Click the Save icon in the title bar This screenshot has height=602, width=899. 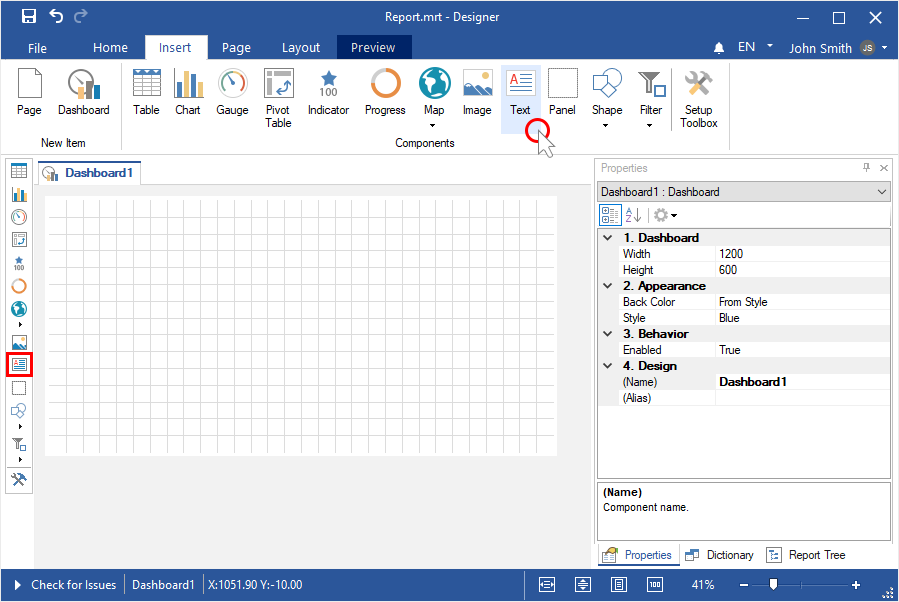coord(29,17)
